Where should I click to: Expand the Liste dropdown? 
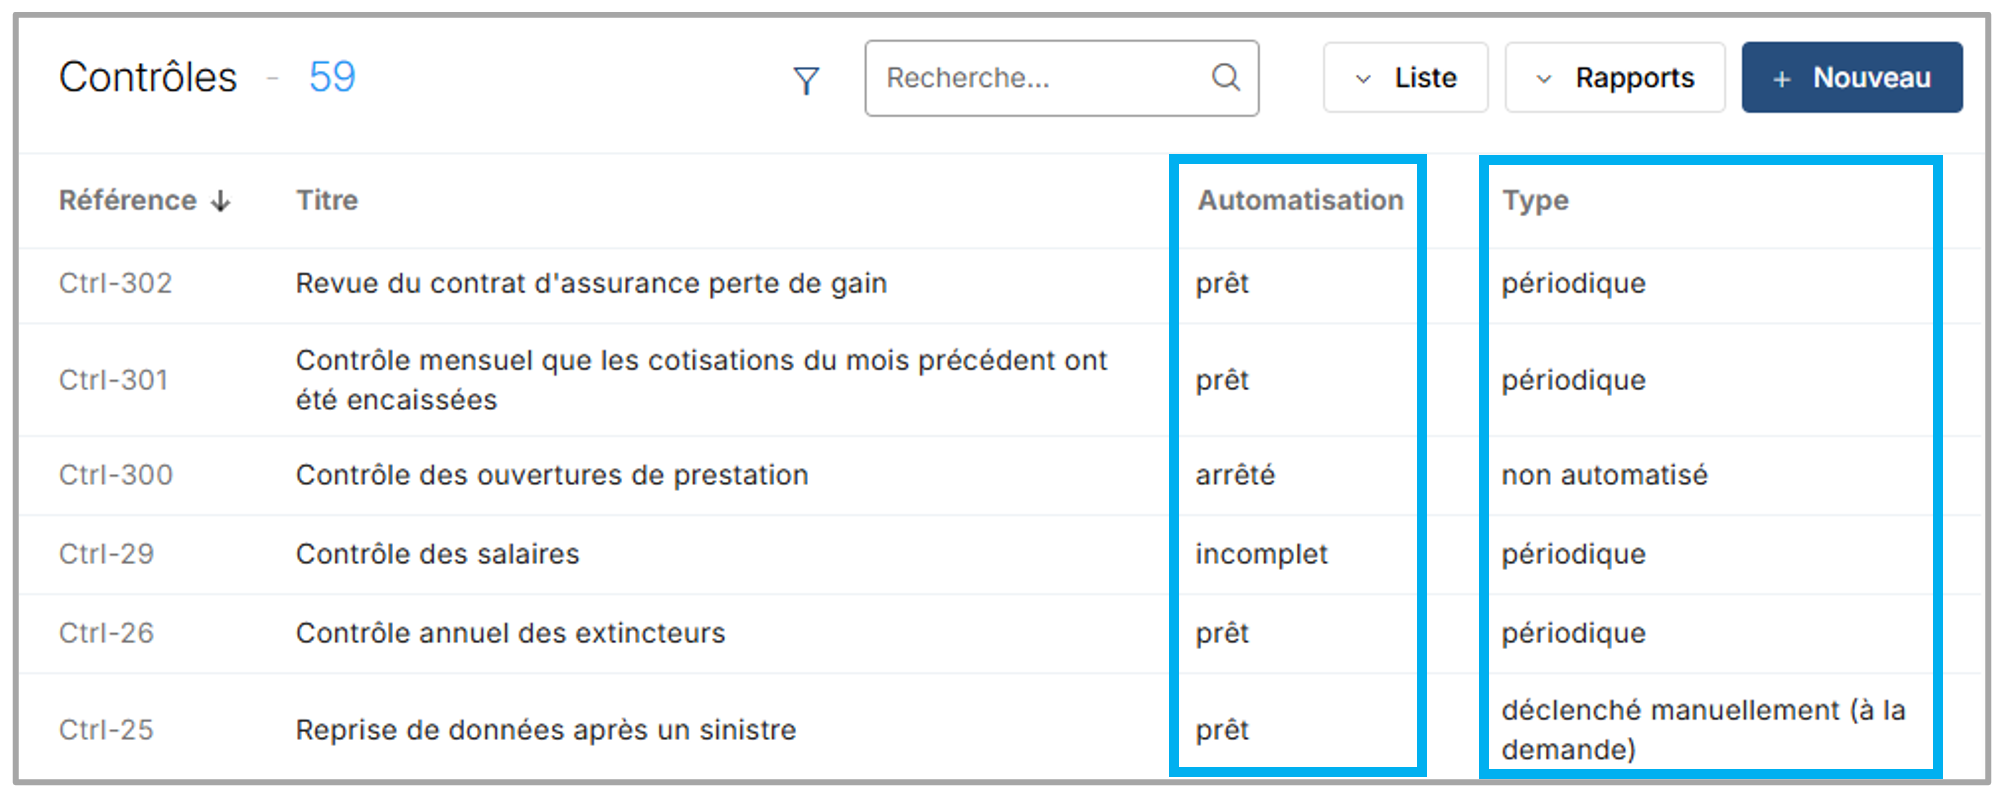click(1405, 77)
